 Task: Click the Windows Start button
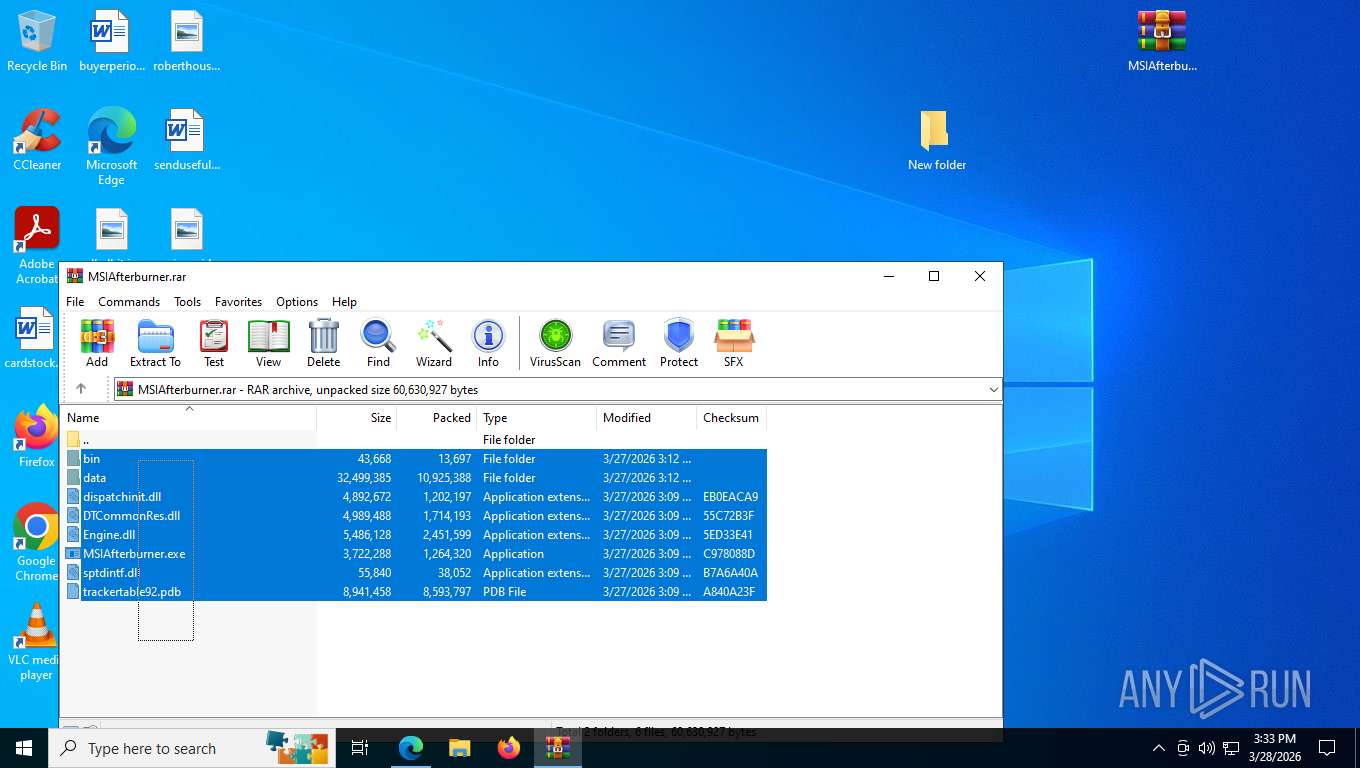click(x=24, y=748)
